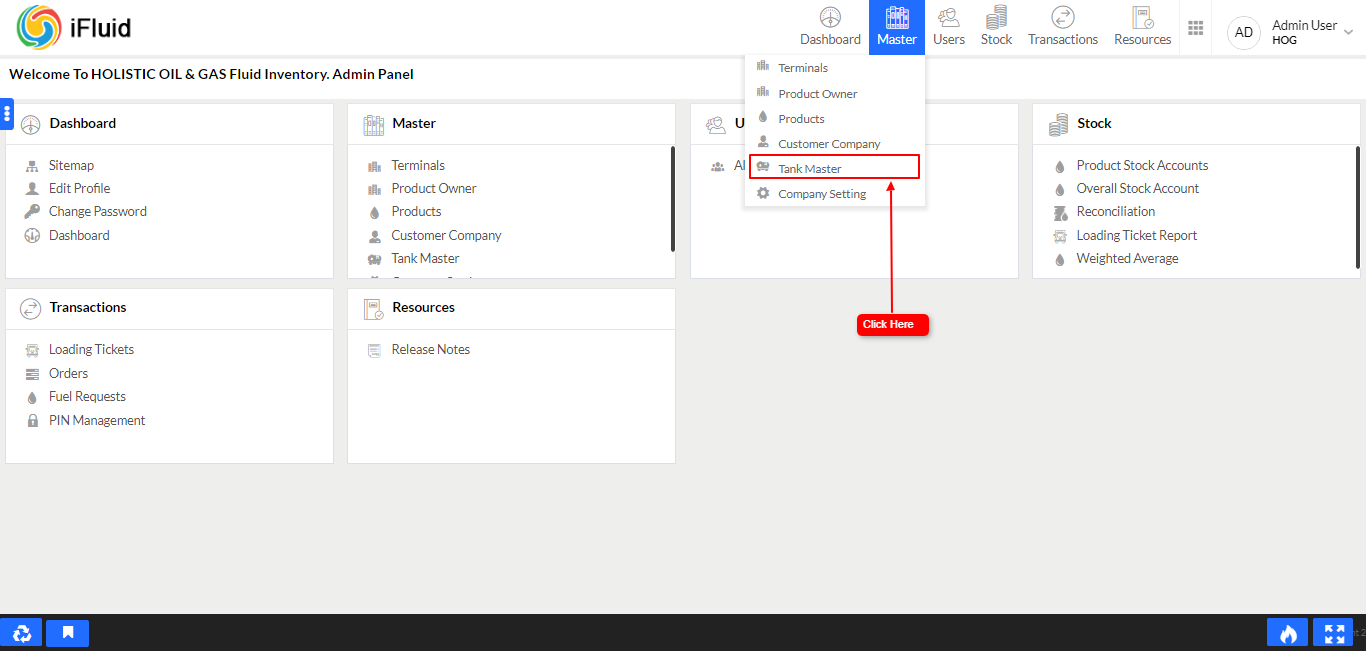Open Product Owner link in Master card
Image resolution: width=1366 pixels, height=651 pixels.
434,188
